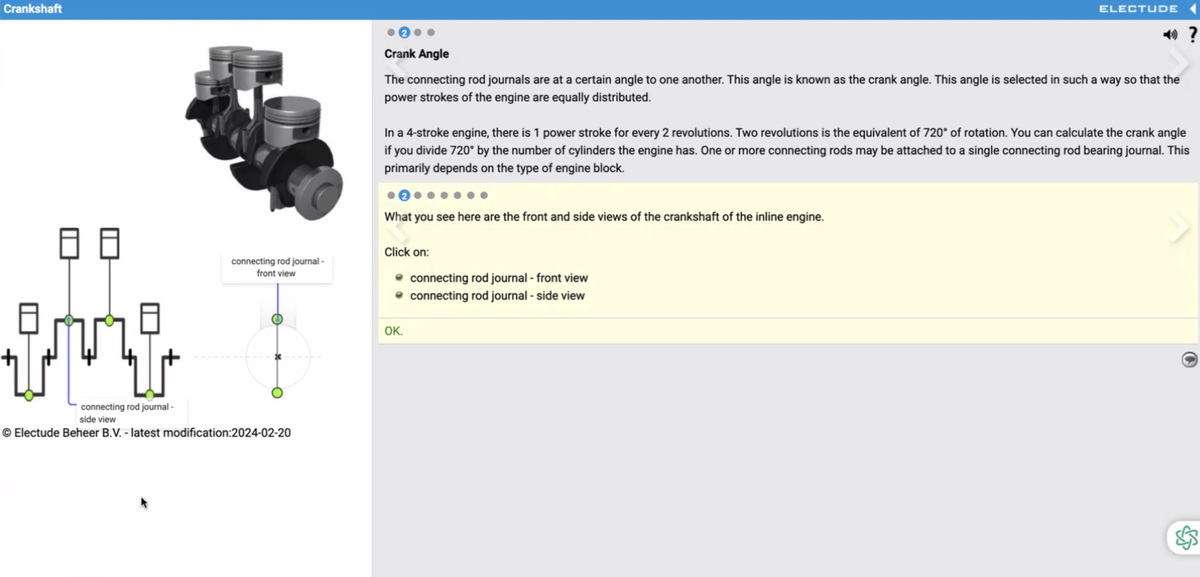
Task: Open the chat assistant icon at bottom right
Action: pyautogui.click(x=1184, y=537)
